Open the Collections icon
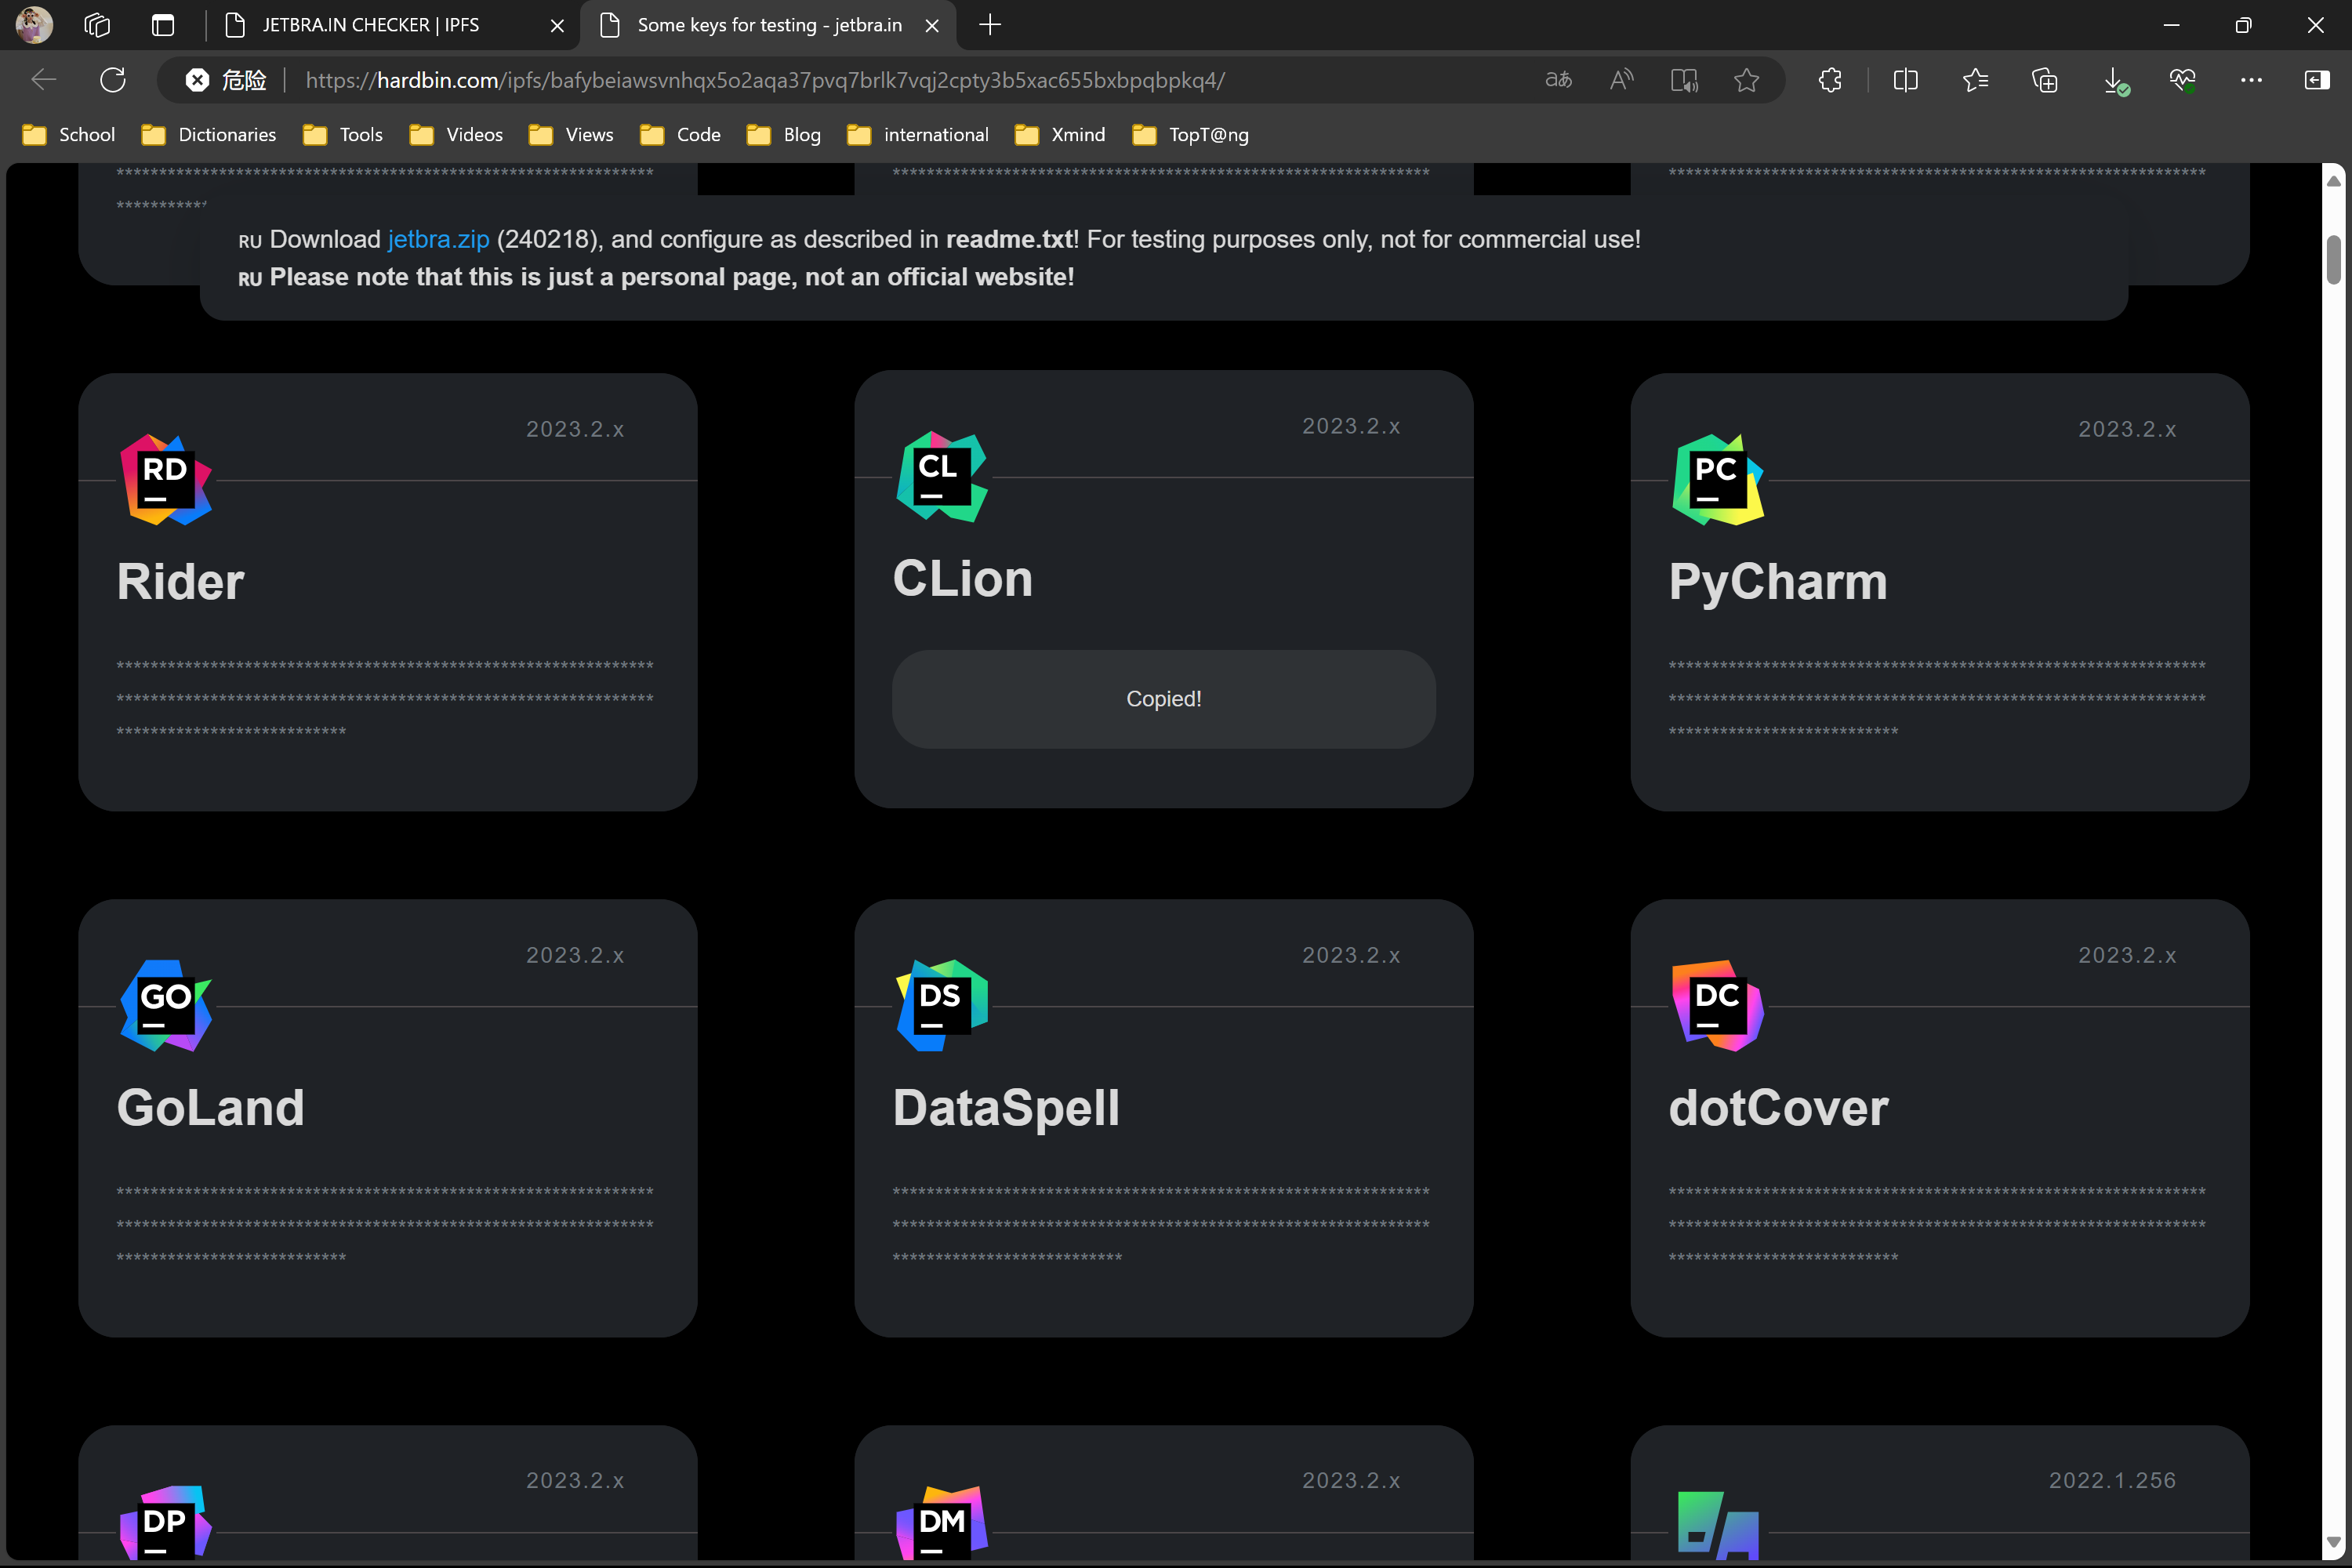Viewport: 2352px width, 1568px height. click(2045, 80)
